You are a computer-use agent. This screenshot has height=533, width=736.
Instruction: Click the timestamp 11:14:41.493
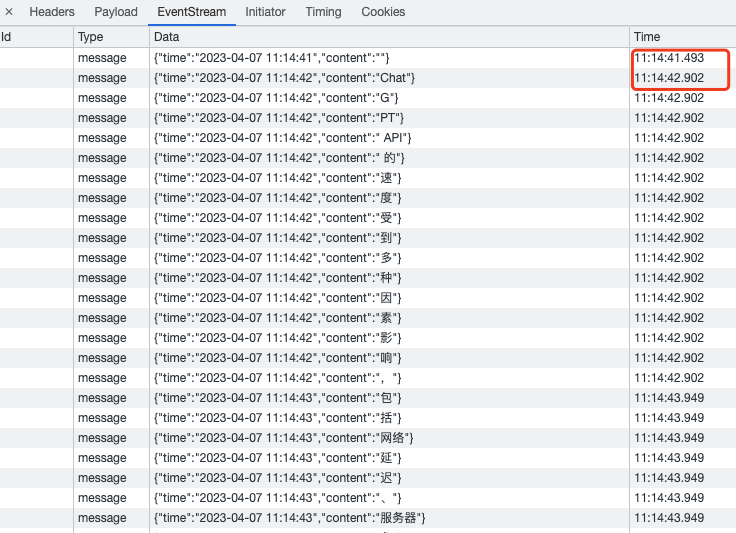669,58
